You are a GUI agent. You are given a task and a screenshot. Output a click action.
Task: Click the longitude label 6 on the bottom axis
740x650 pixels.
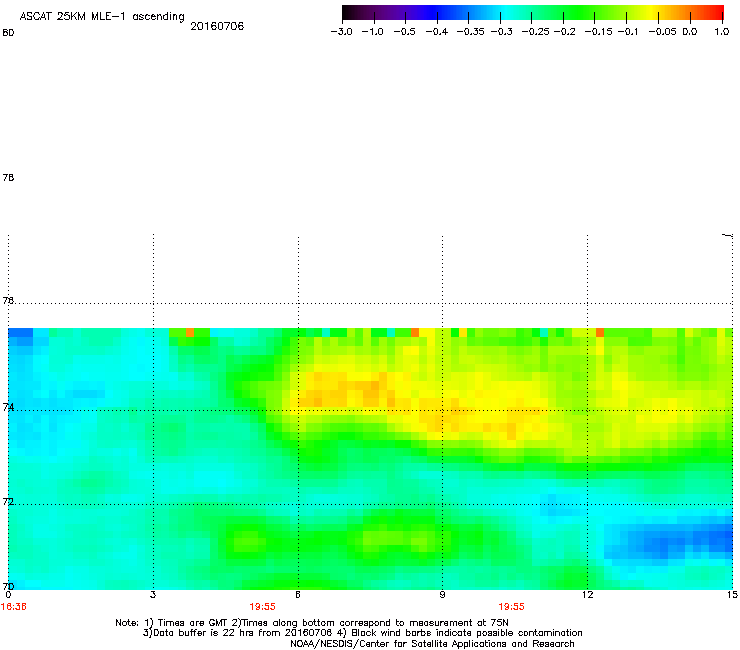click(x=298, y=595)
